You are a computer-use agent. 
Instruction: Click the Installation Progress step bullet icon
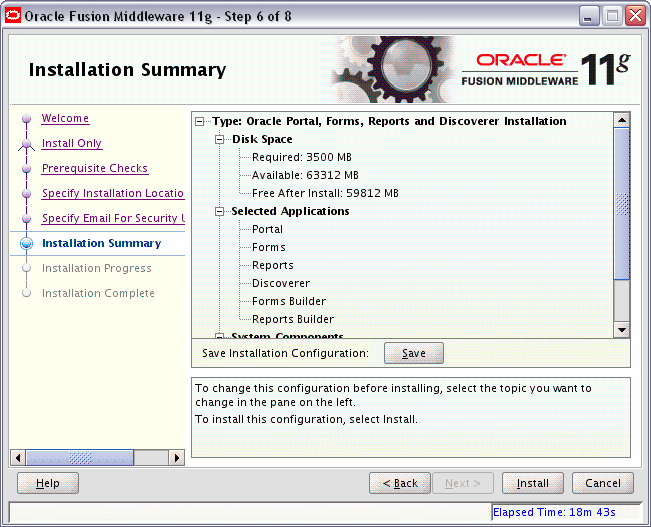(27, 268)
